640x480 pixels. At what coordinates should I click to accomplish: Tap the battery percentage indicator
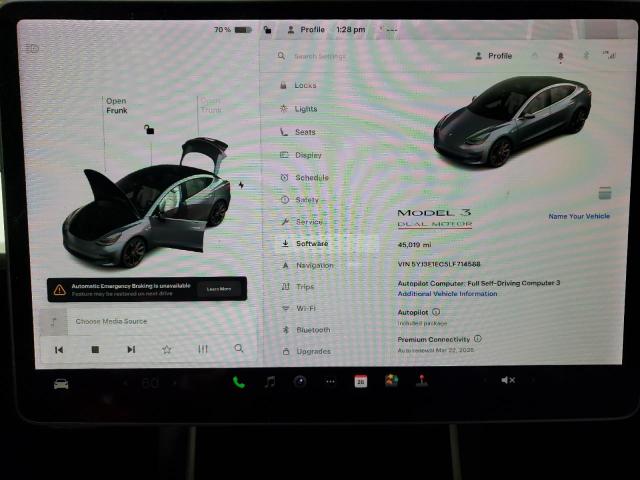point(233,30)
